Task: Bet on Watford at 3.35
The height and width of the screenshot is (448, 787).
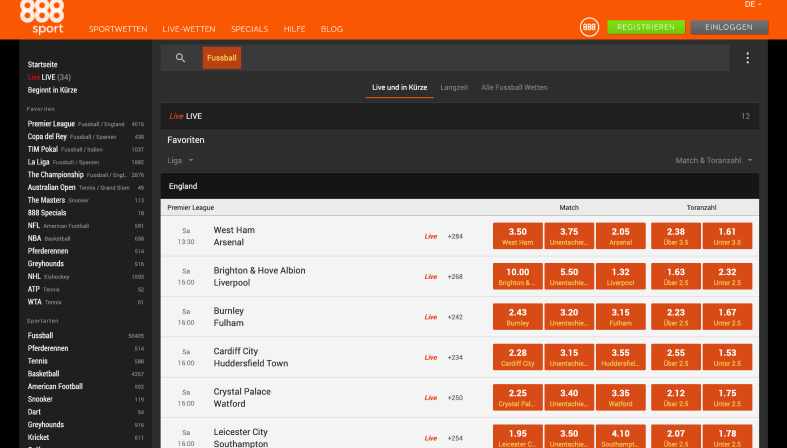Action: pyautogui.click(x=620, y=397)
